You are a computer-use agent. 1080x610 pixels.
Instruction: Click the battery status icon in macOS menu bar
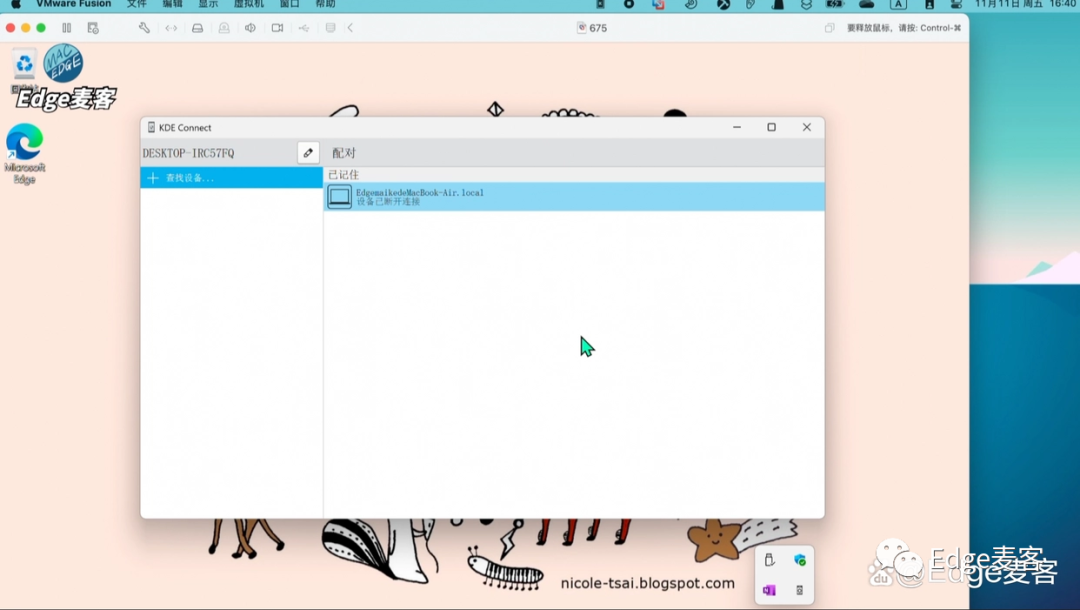point(835,4)
